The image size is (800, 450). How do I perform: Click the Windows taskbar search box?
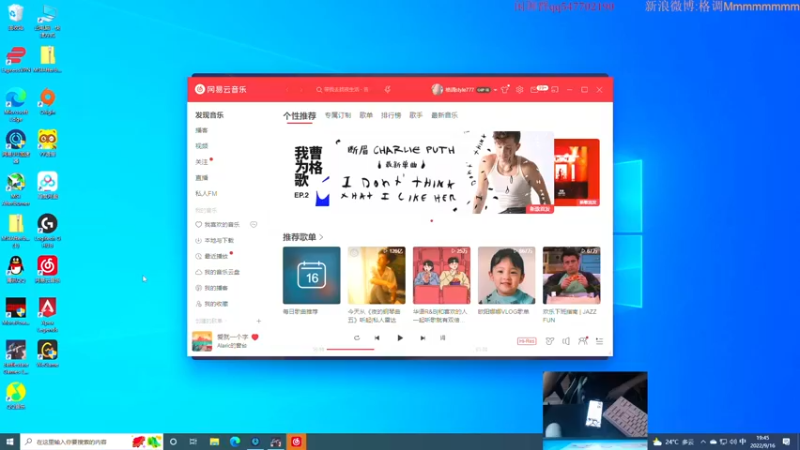[92, 441]
